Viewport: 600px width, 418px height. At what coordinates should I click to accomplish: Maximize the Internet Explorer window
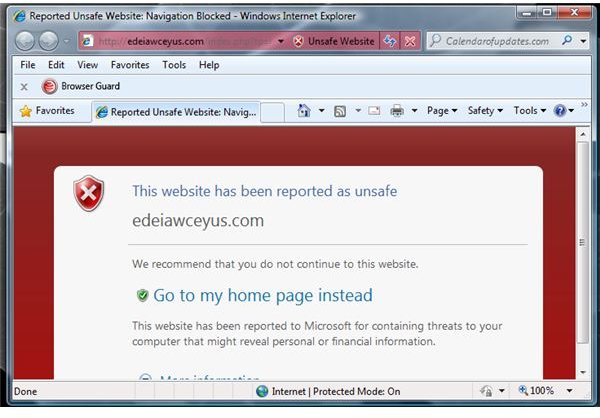pos(548,13)
